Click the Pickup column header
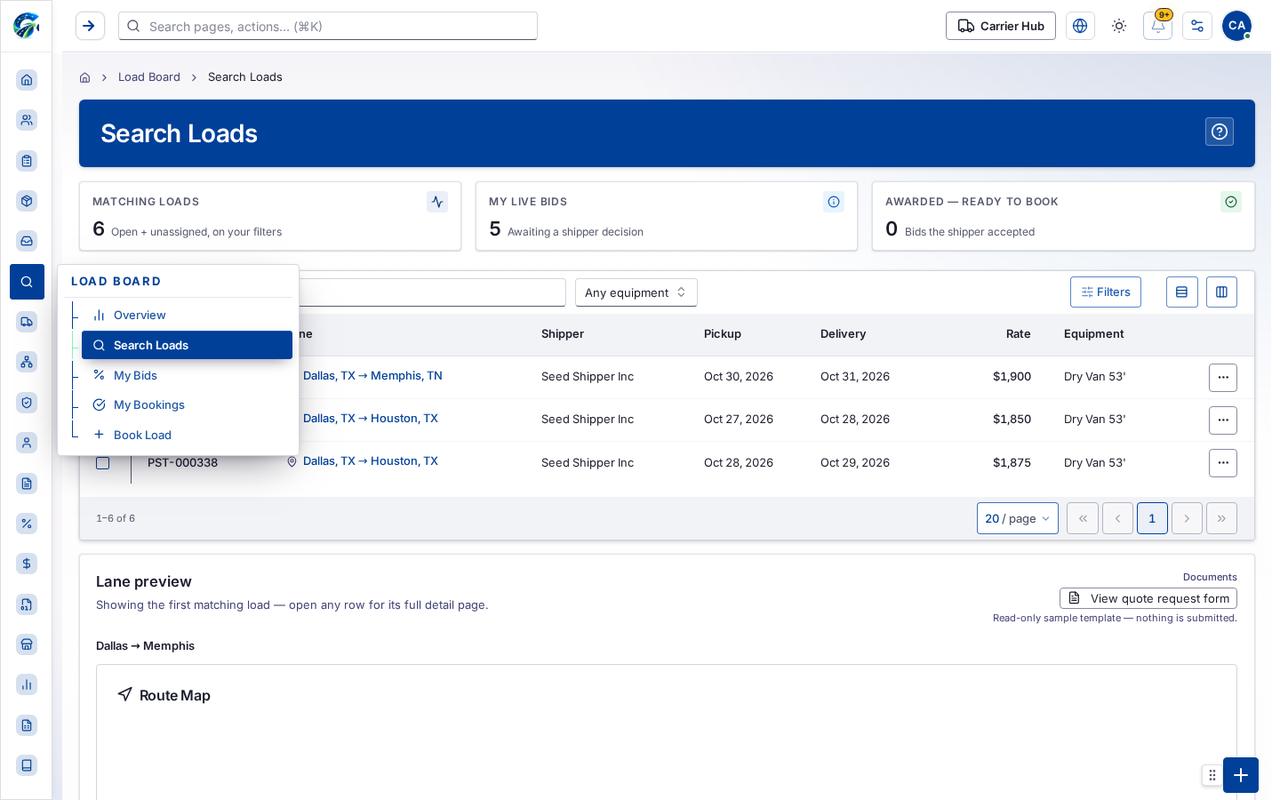 coord(723,334)
